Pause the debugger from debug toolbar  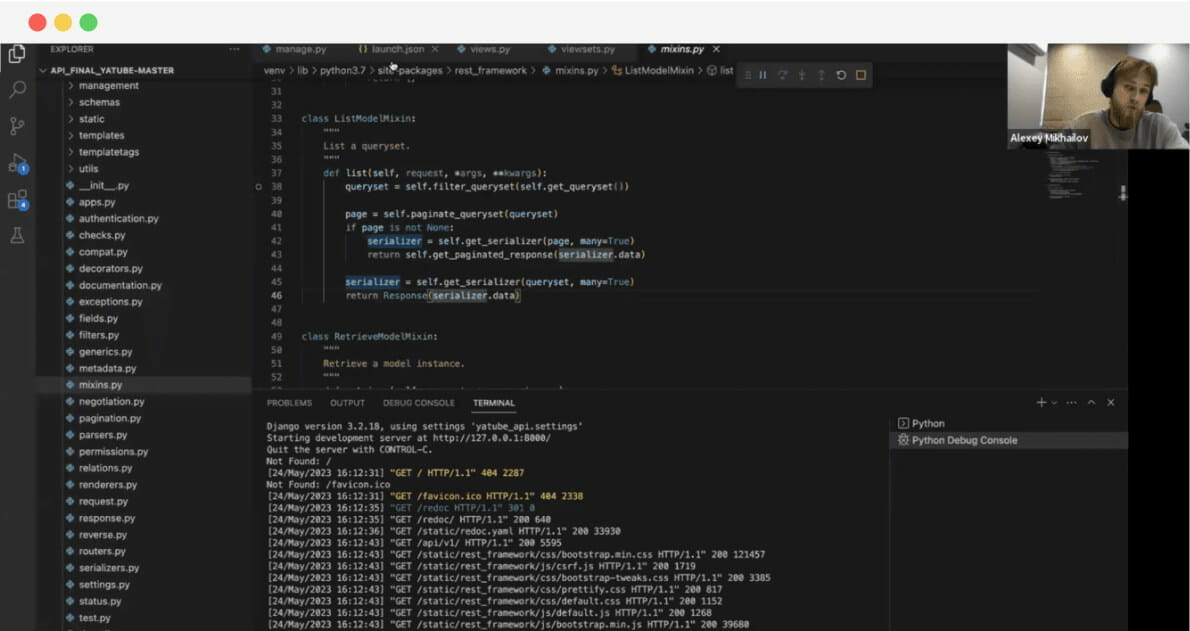tap(763, 75)
